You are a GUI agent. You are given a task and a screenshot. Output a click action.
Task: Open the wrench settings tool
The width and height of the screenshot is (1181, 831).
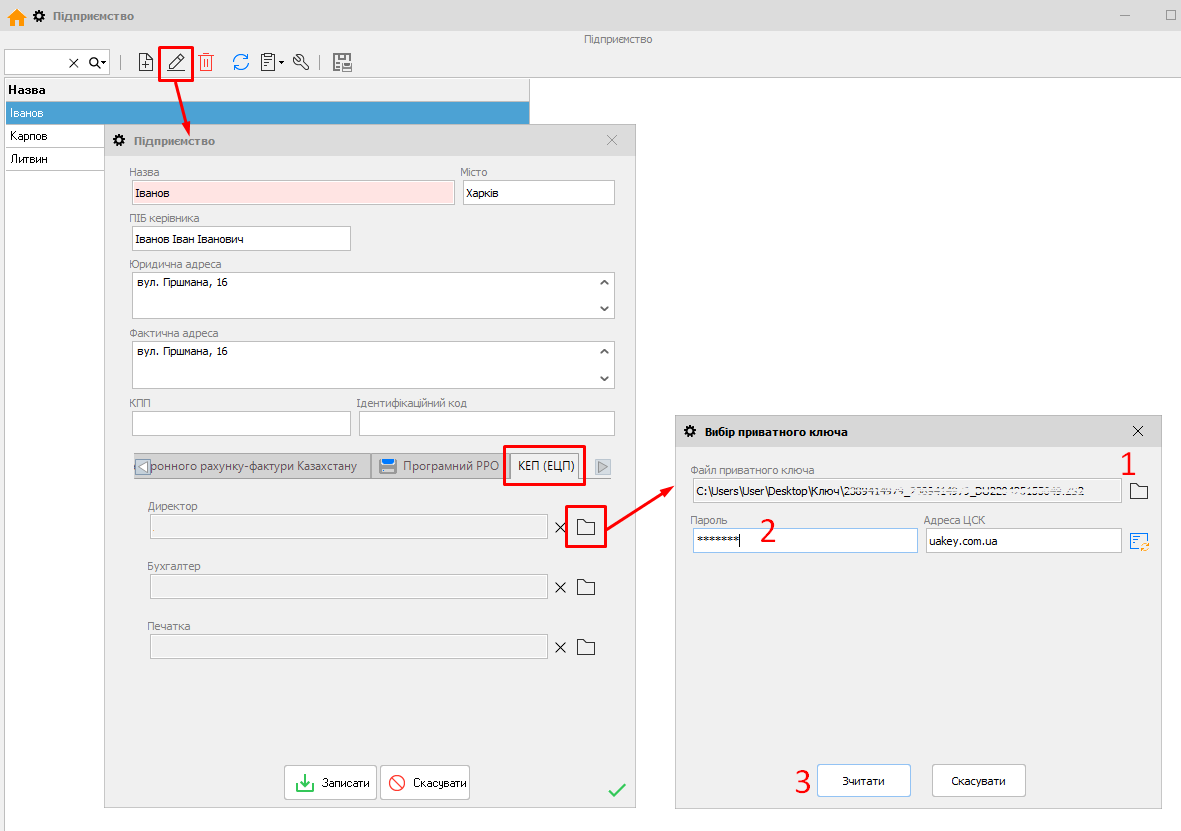301,62
